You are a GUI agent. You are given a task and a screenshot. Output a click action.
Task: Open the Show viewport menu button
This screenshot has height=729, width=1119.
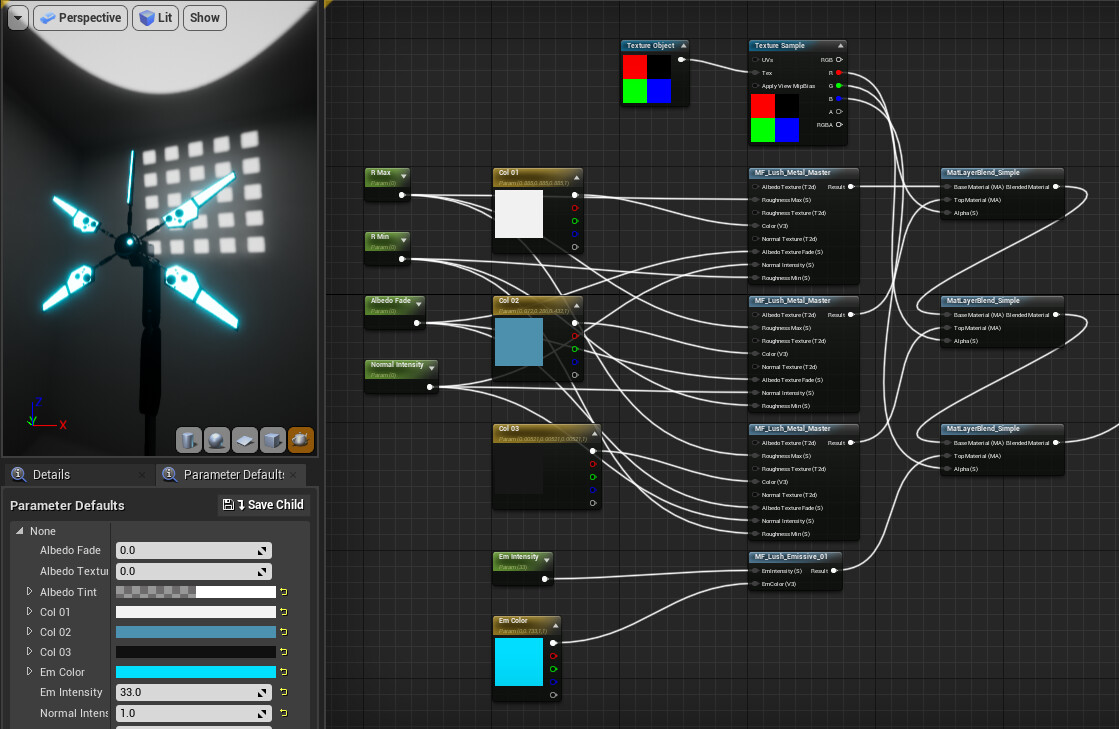coord(205,18)
